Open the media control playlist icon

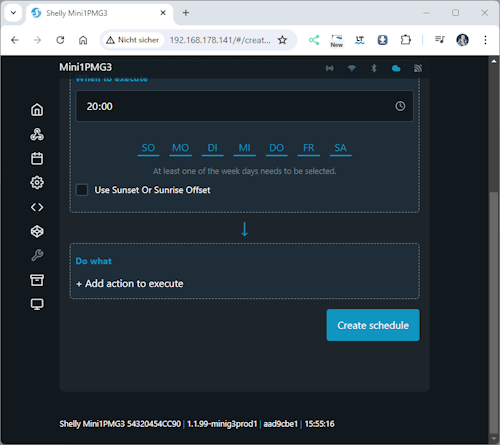(x=440, y=40)
